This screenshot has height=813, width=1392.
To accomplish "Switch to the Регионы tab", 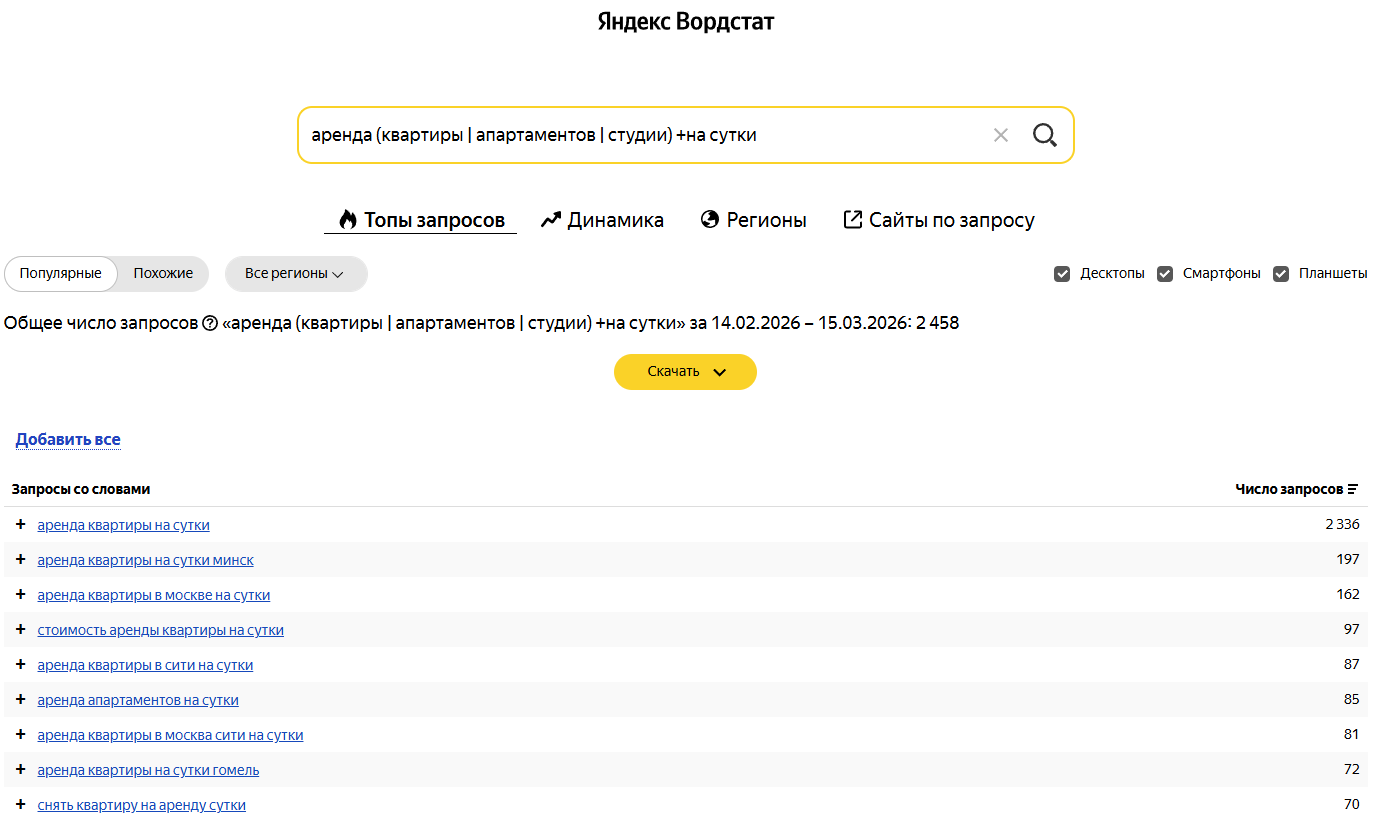I will click(754, 220).
